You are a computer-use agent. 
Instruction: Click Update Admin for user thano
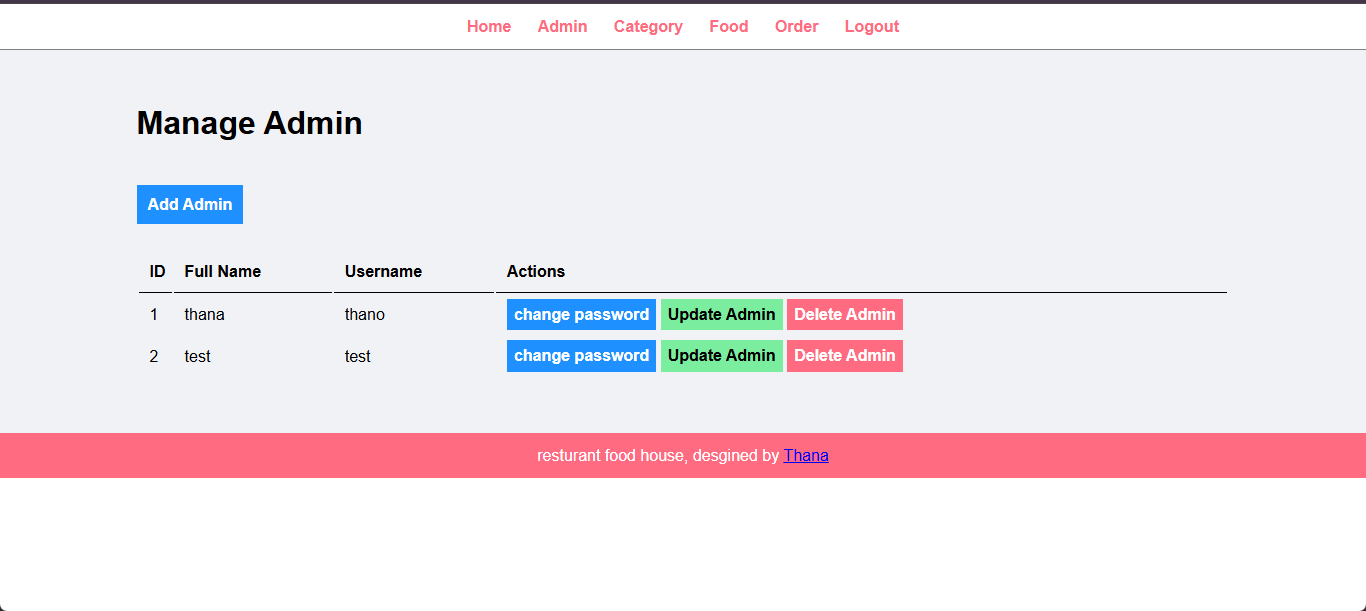point(721,314)
